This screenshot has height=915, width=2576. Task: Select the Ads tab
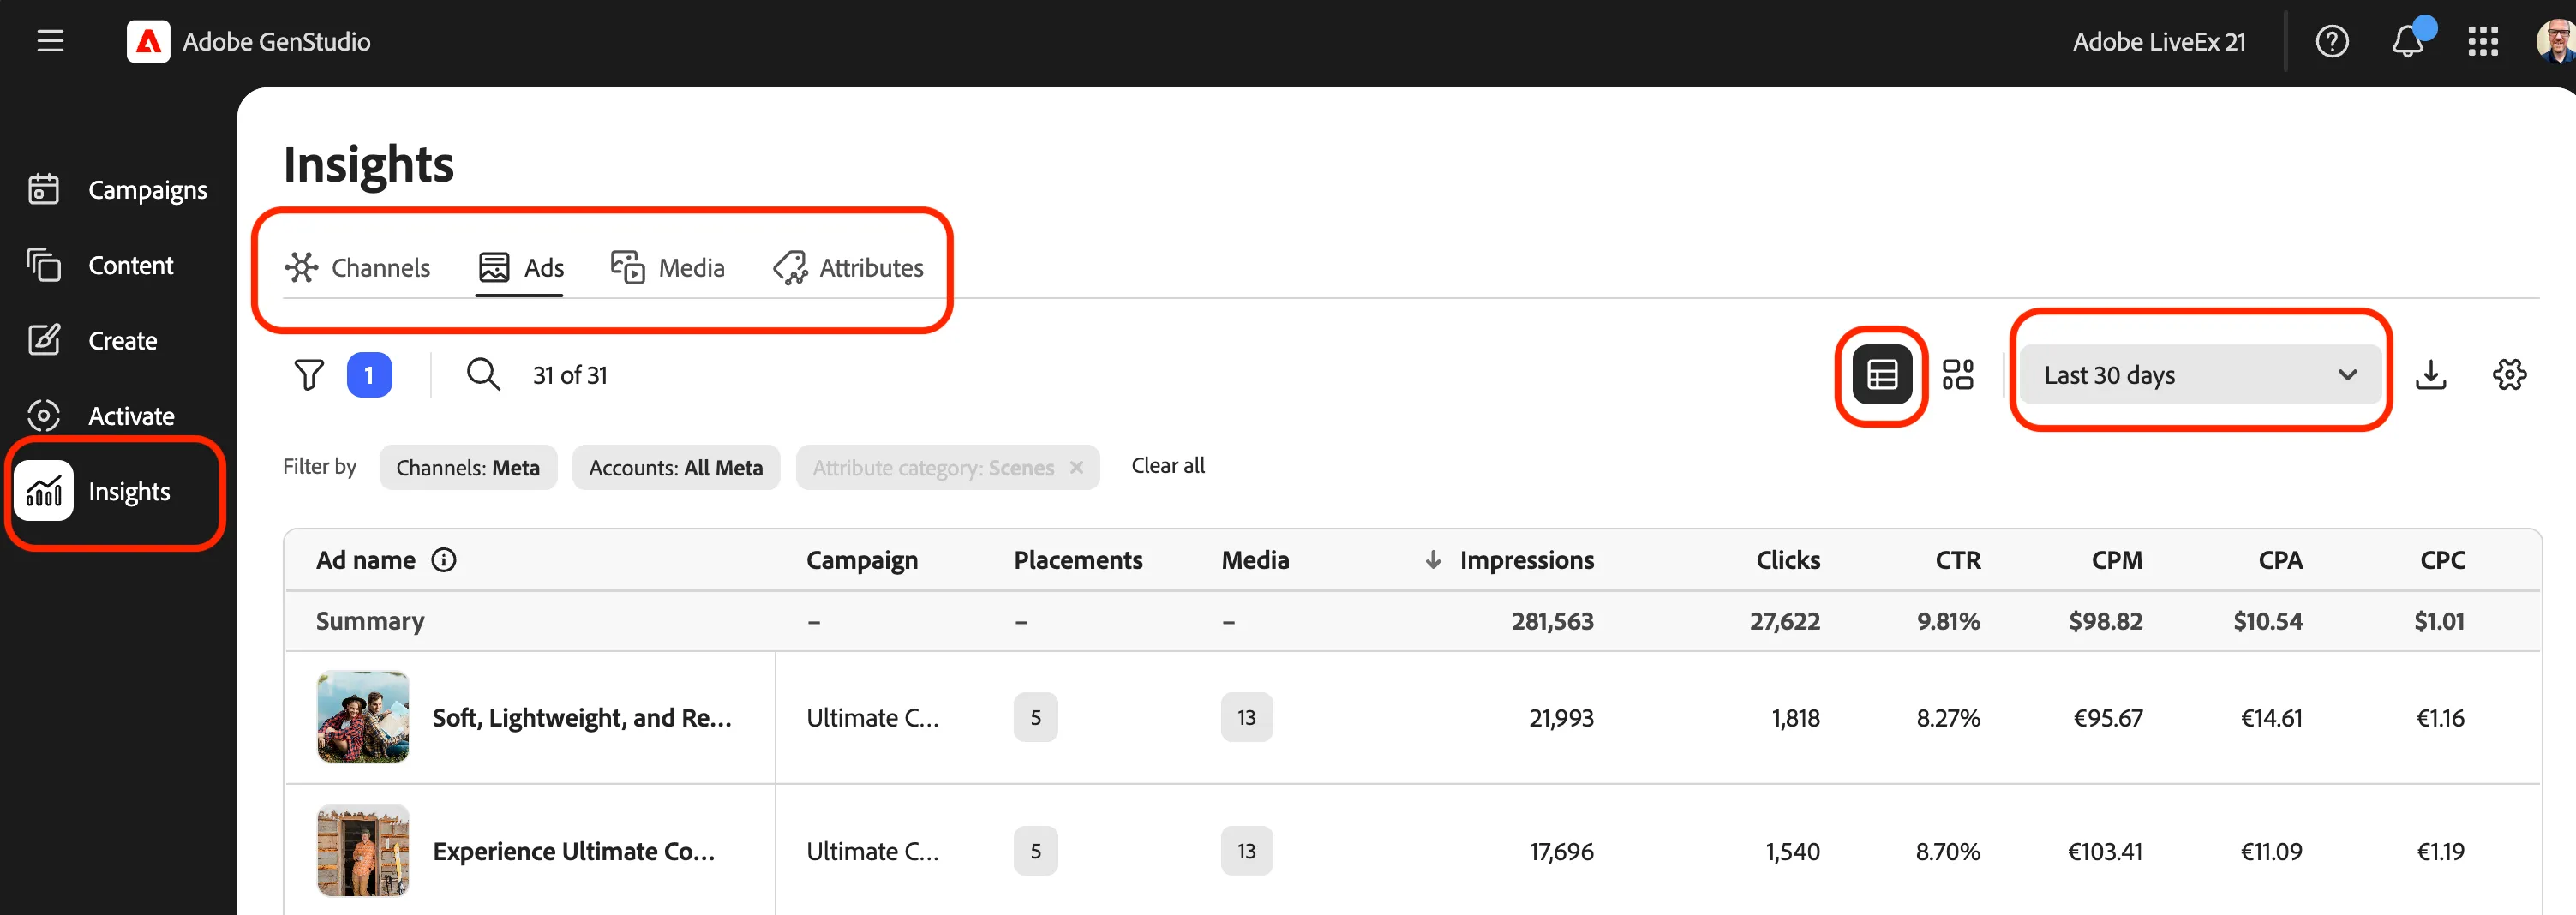point(520,267)
